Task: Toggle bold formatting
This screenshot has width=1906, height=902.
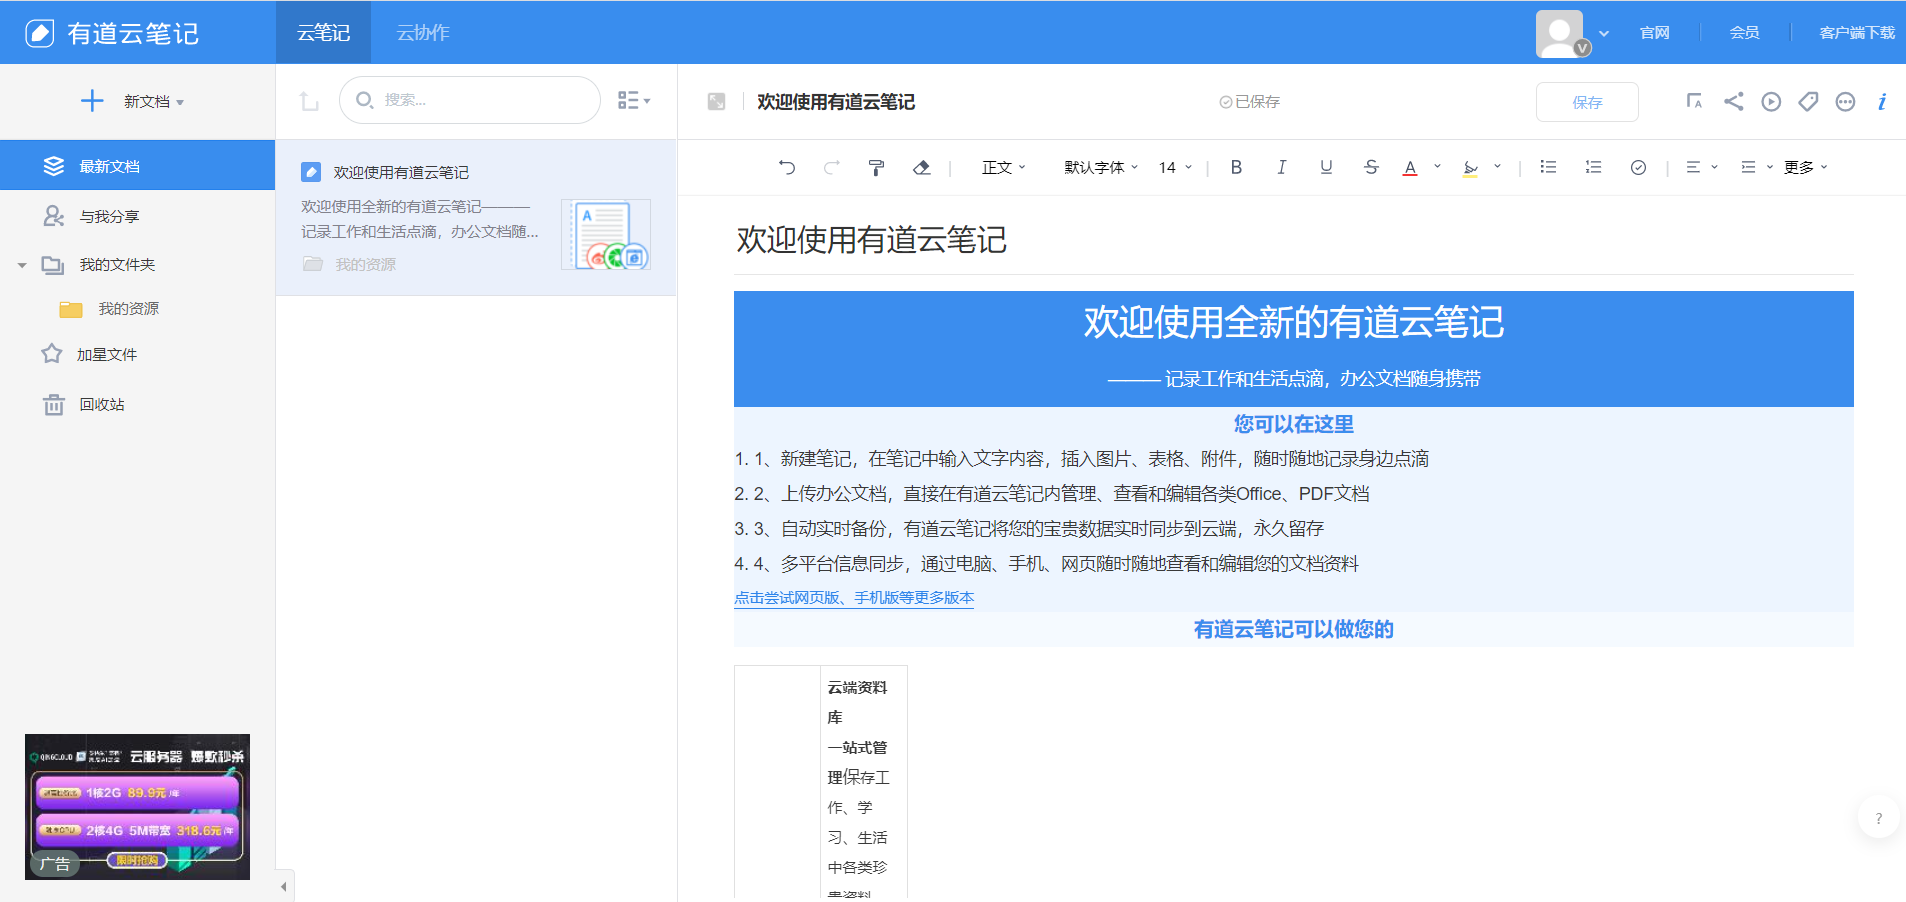Action: pos(1236,167)
